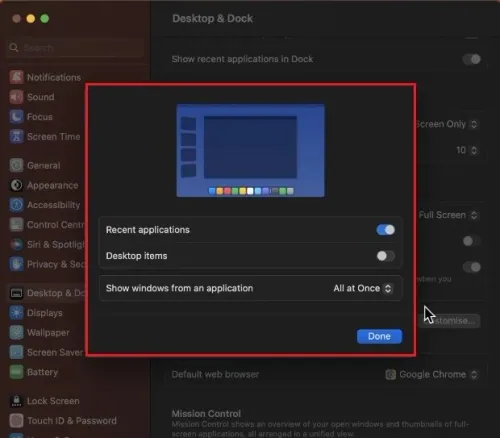Viewport: 500px width, 438px height.
Task: Open the Displays icon
Action: [x=16, y=313]
